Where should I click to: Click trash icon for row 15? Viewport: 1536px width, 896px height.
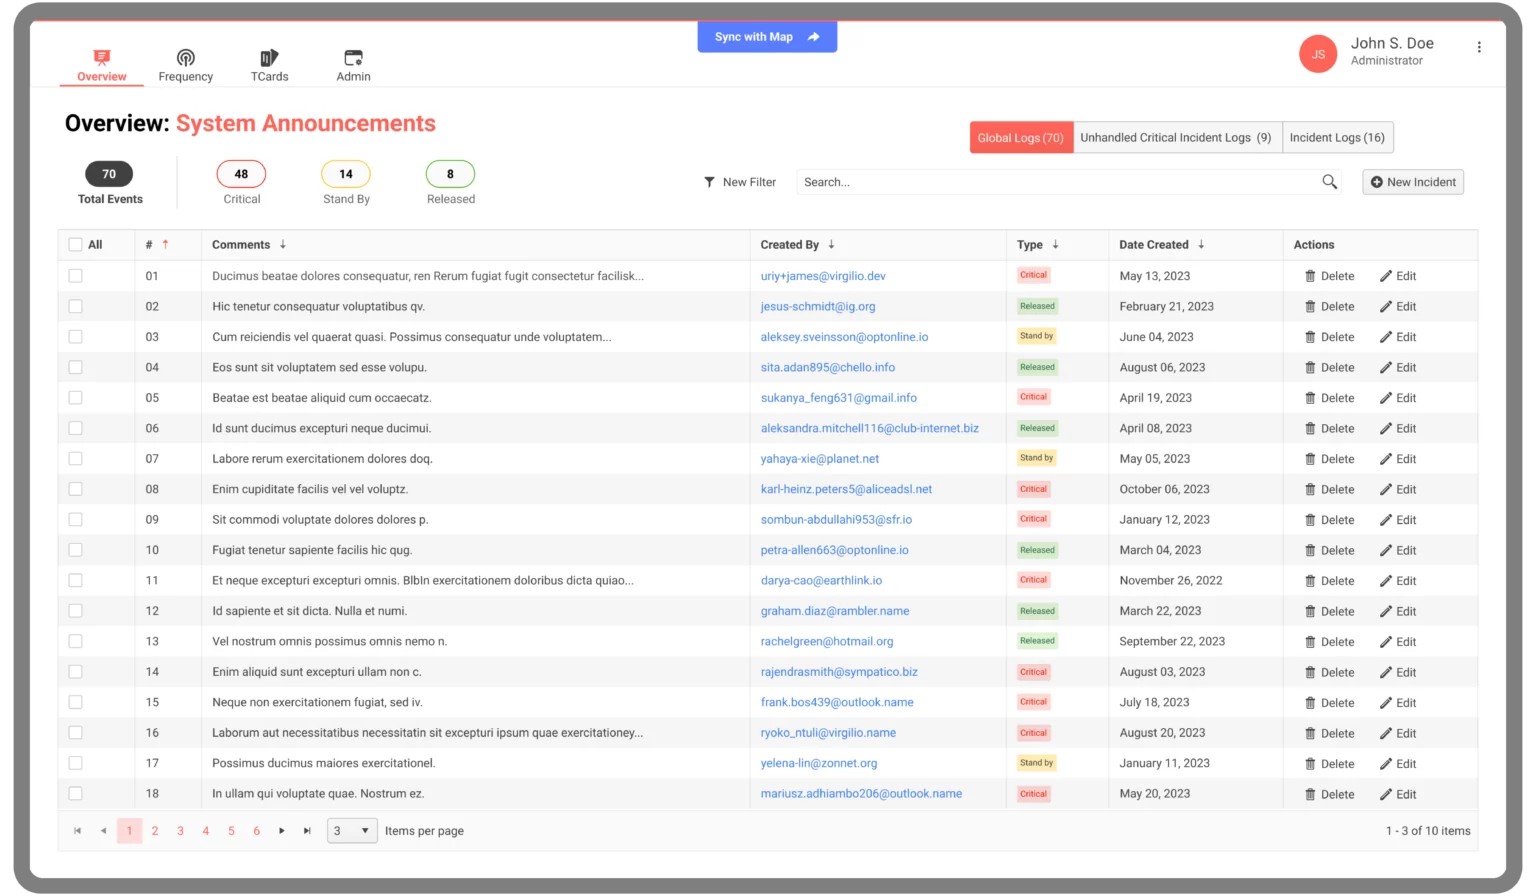click(1310, 703)
